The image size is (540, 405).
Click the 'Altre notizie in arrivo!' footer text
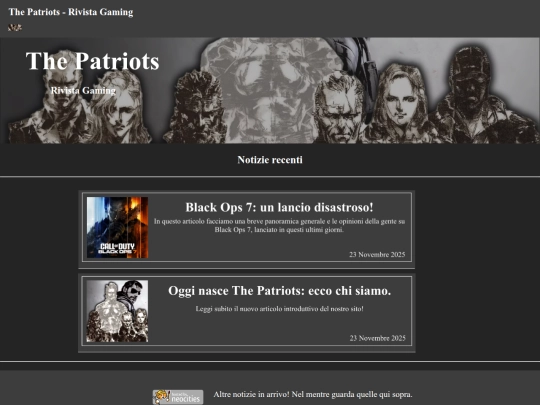tap(313, 394)
